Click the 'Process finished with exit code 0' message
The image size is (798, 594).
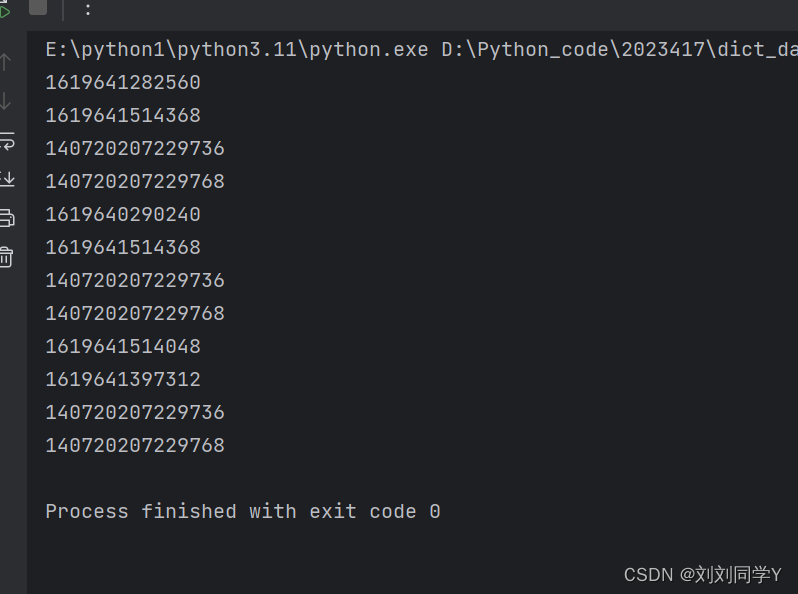[x=243, y=512]
